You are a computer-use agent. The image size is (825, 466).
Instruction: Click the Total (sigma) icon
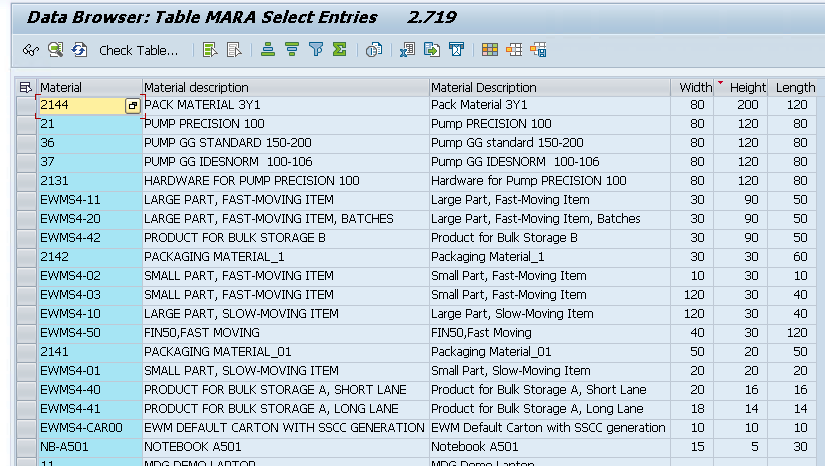pos(340,50)
